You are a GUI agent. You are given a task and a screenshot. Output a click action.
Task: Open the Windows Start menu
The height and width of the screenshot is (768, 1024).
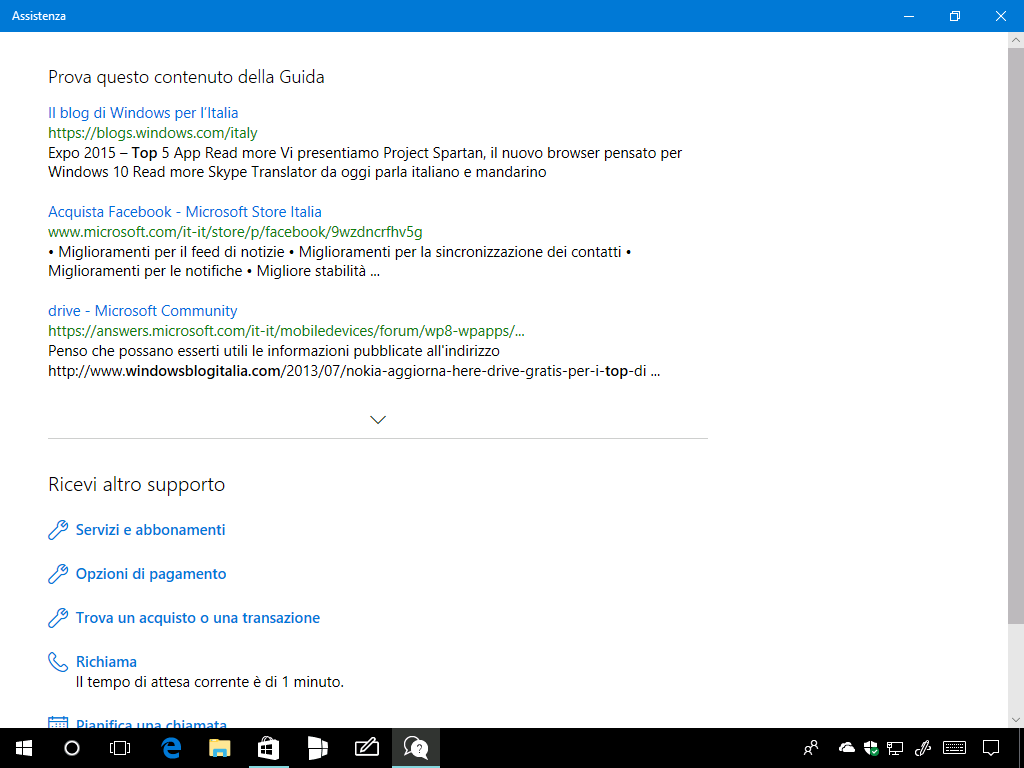pos(24,748)
